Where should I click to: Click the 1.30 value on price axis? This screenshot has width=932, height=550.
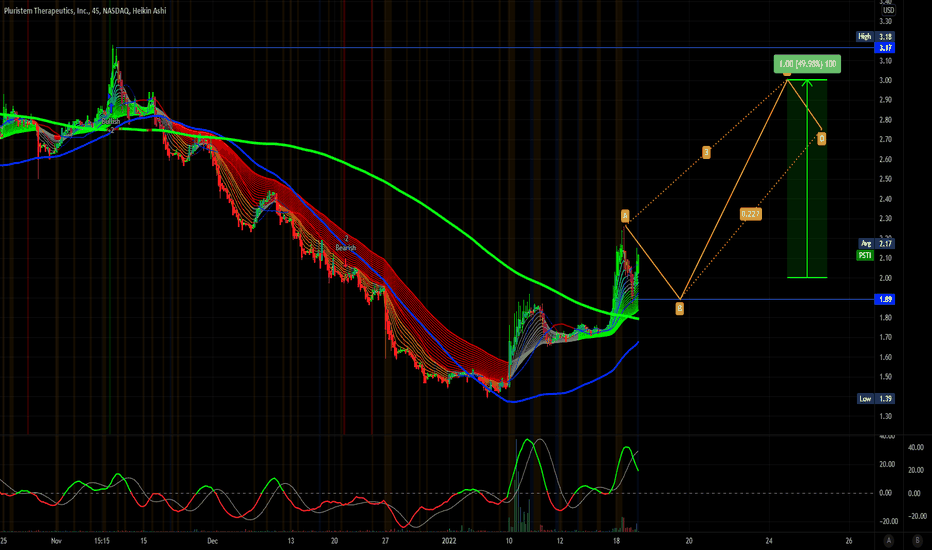[885, 416]
